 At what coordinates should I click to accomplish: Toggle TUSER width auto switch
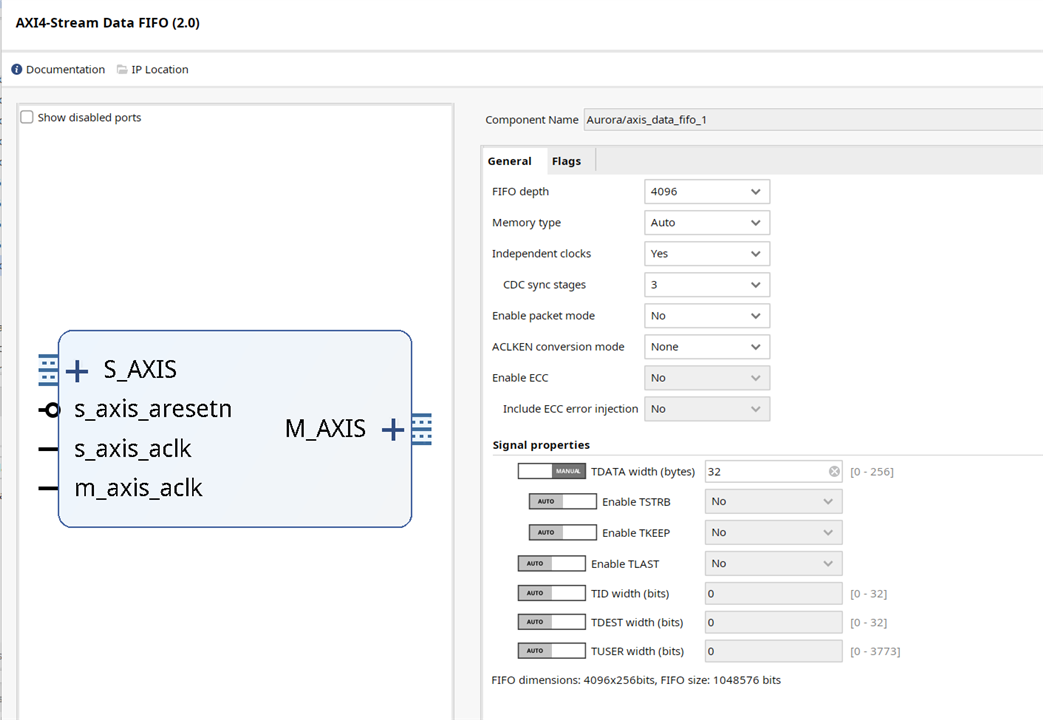coord(551,651)
